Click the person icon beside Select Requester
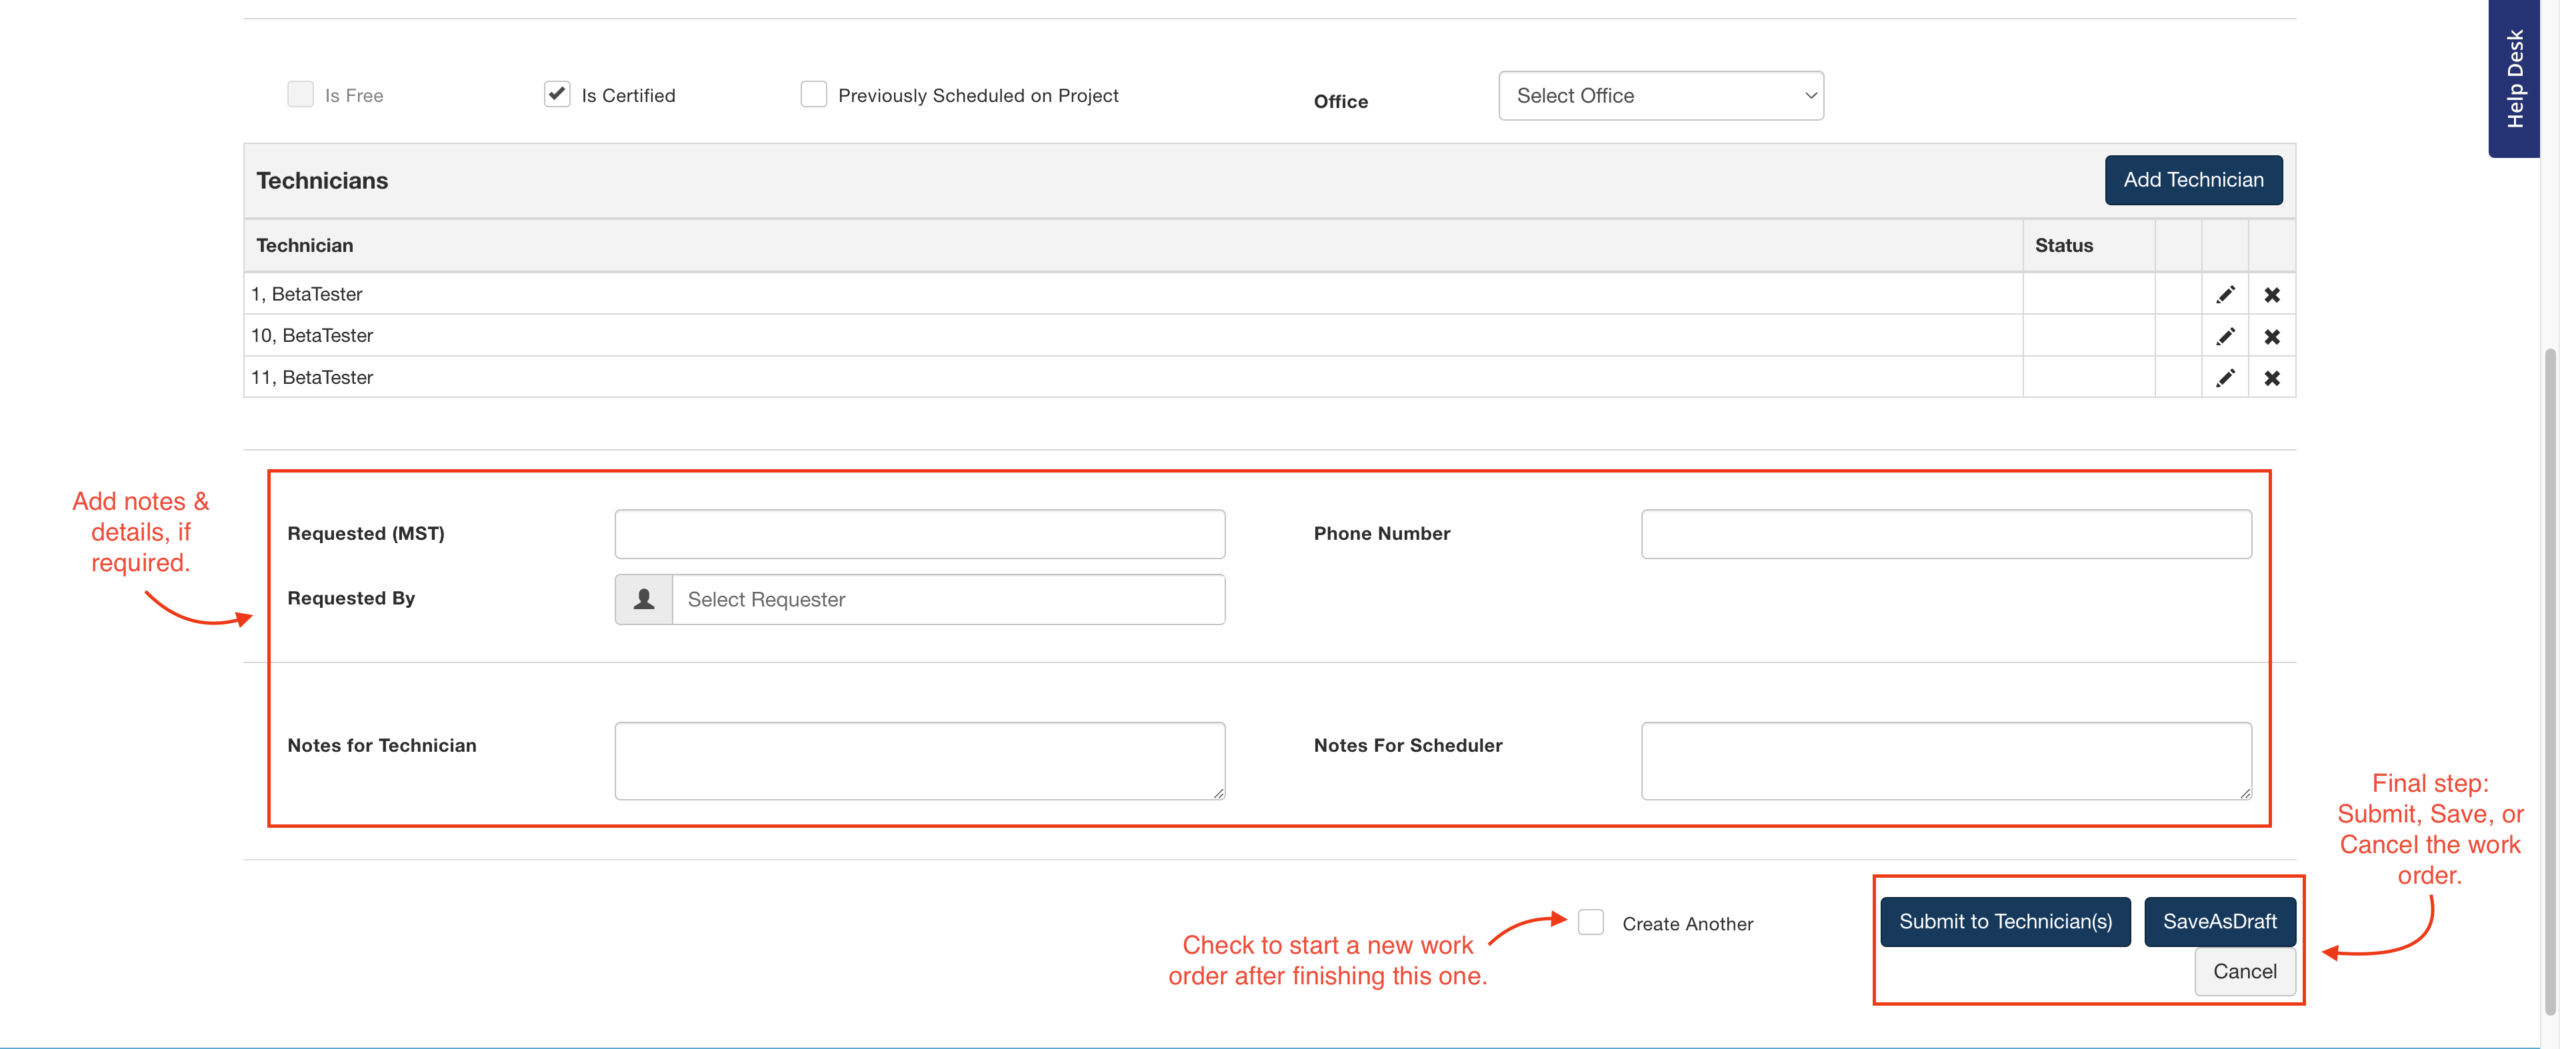This screenshot has height=1049, width=2560. [x=644, y=599]
